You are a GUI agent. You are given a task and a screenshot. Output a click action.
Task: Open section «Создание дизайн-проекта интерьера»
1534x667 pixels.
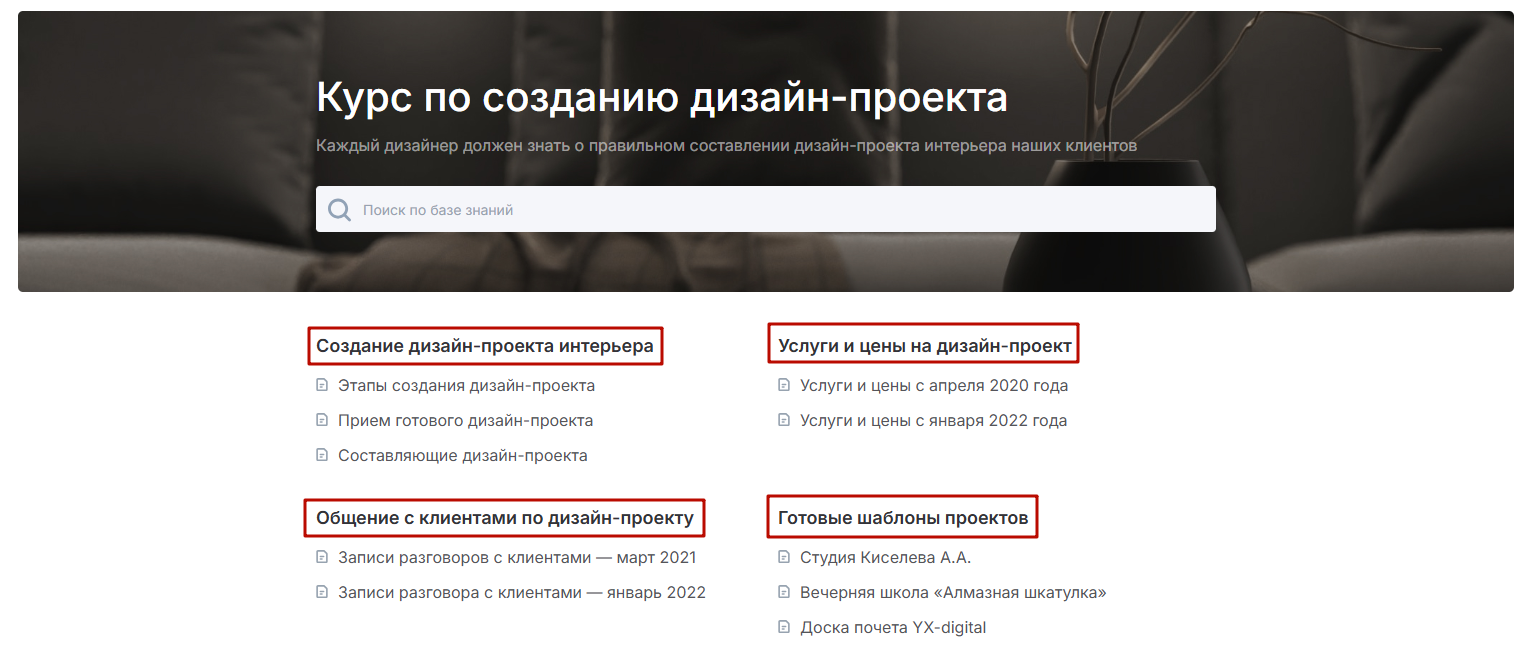485,346
